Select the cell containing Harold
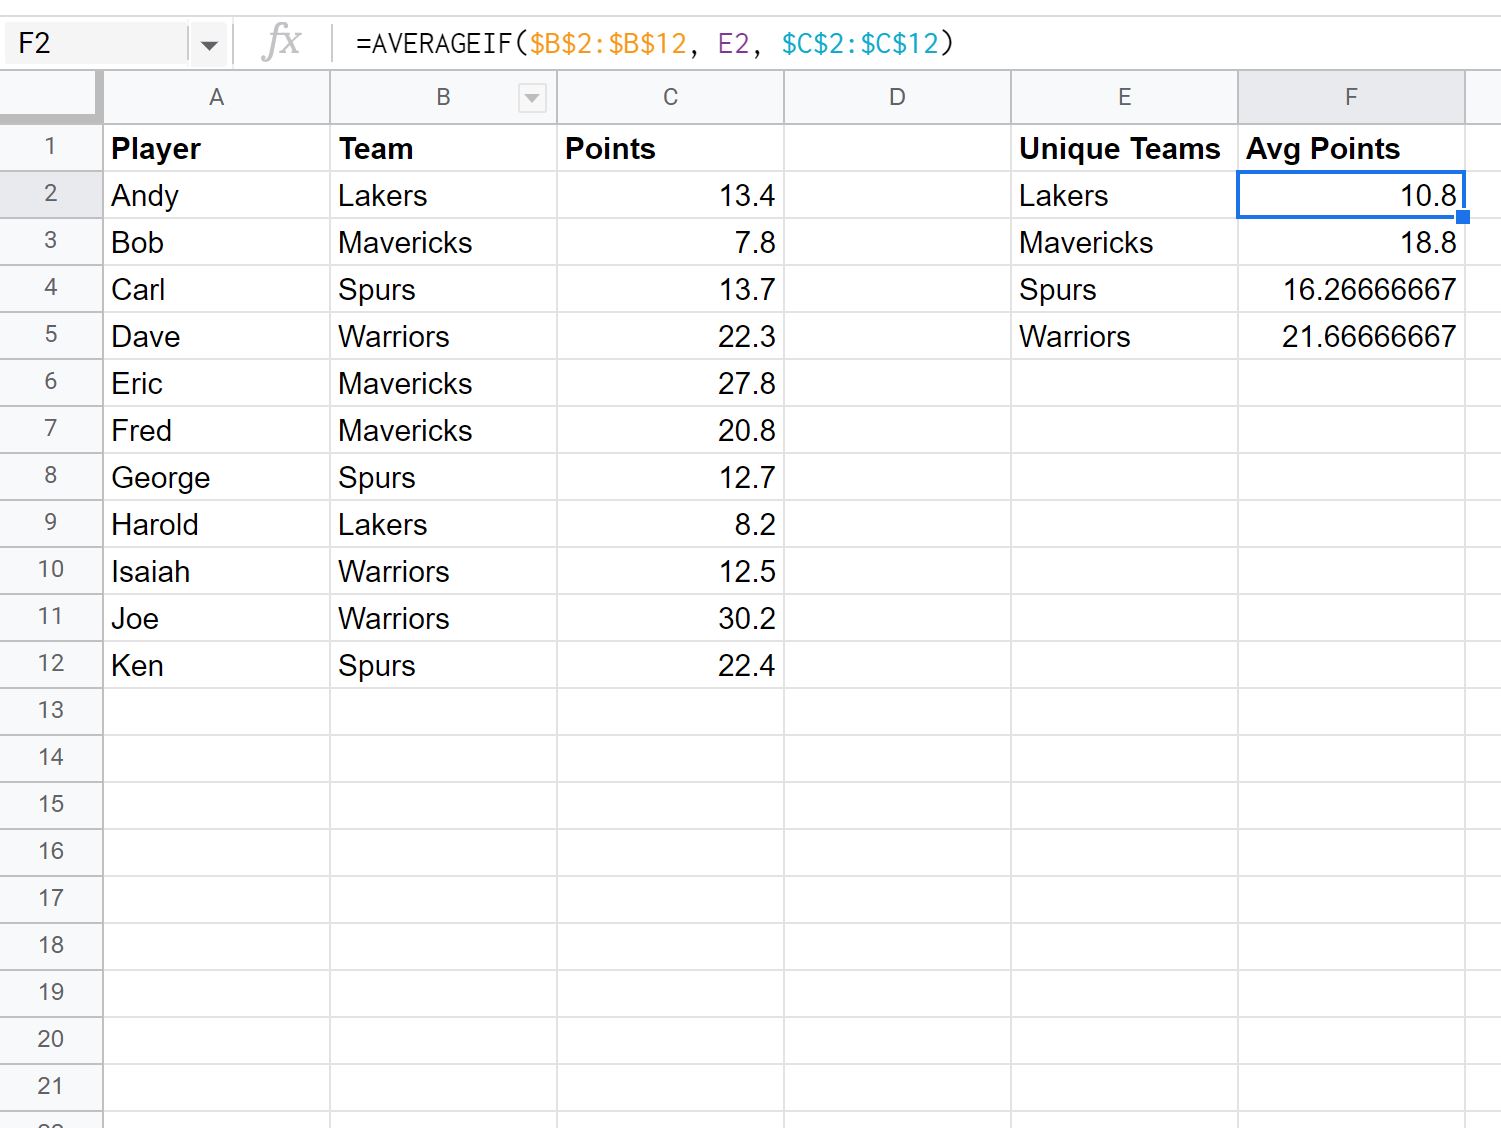1501x1128 pixels. [217, 524]
